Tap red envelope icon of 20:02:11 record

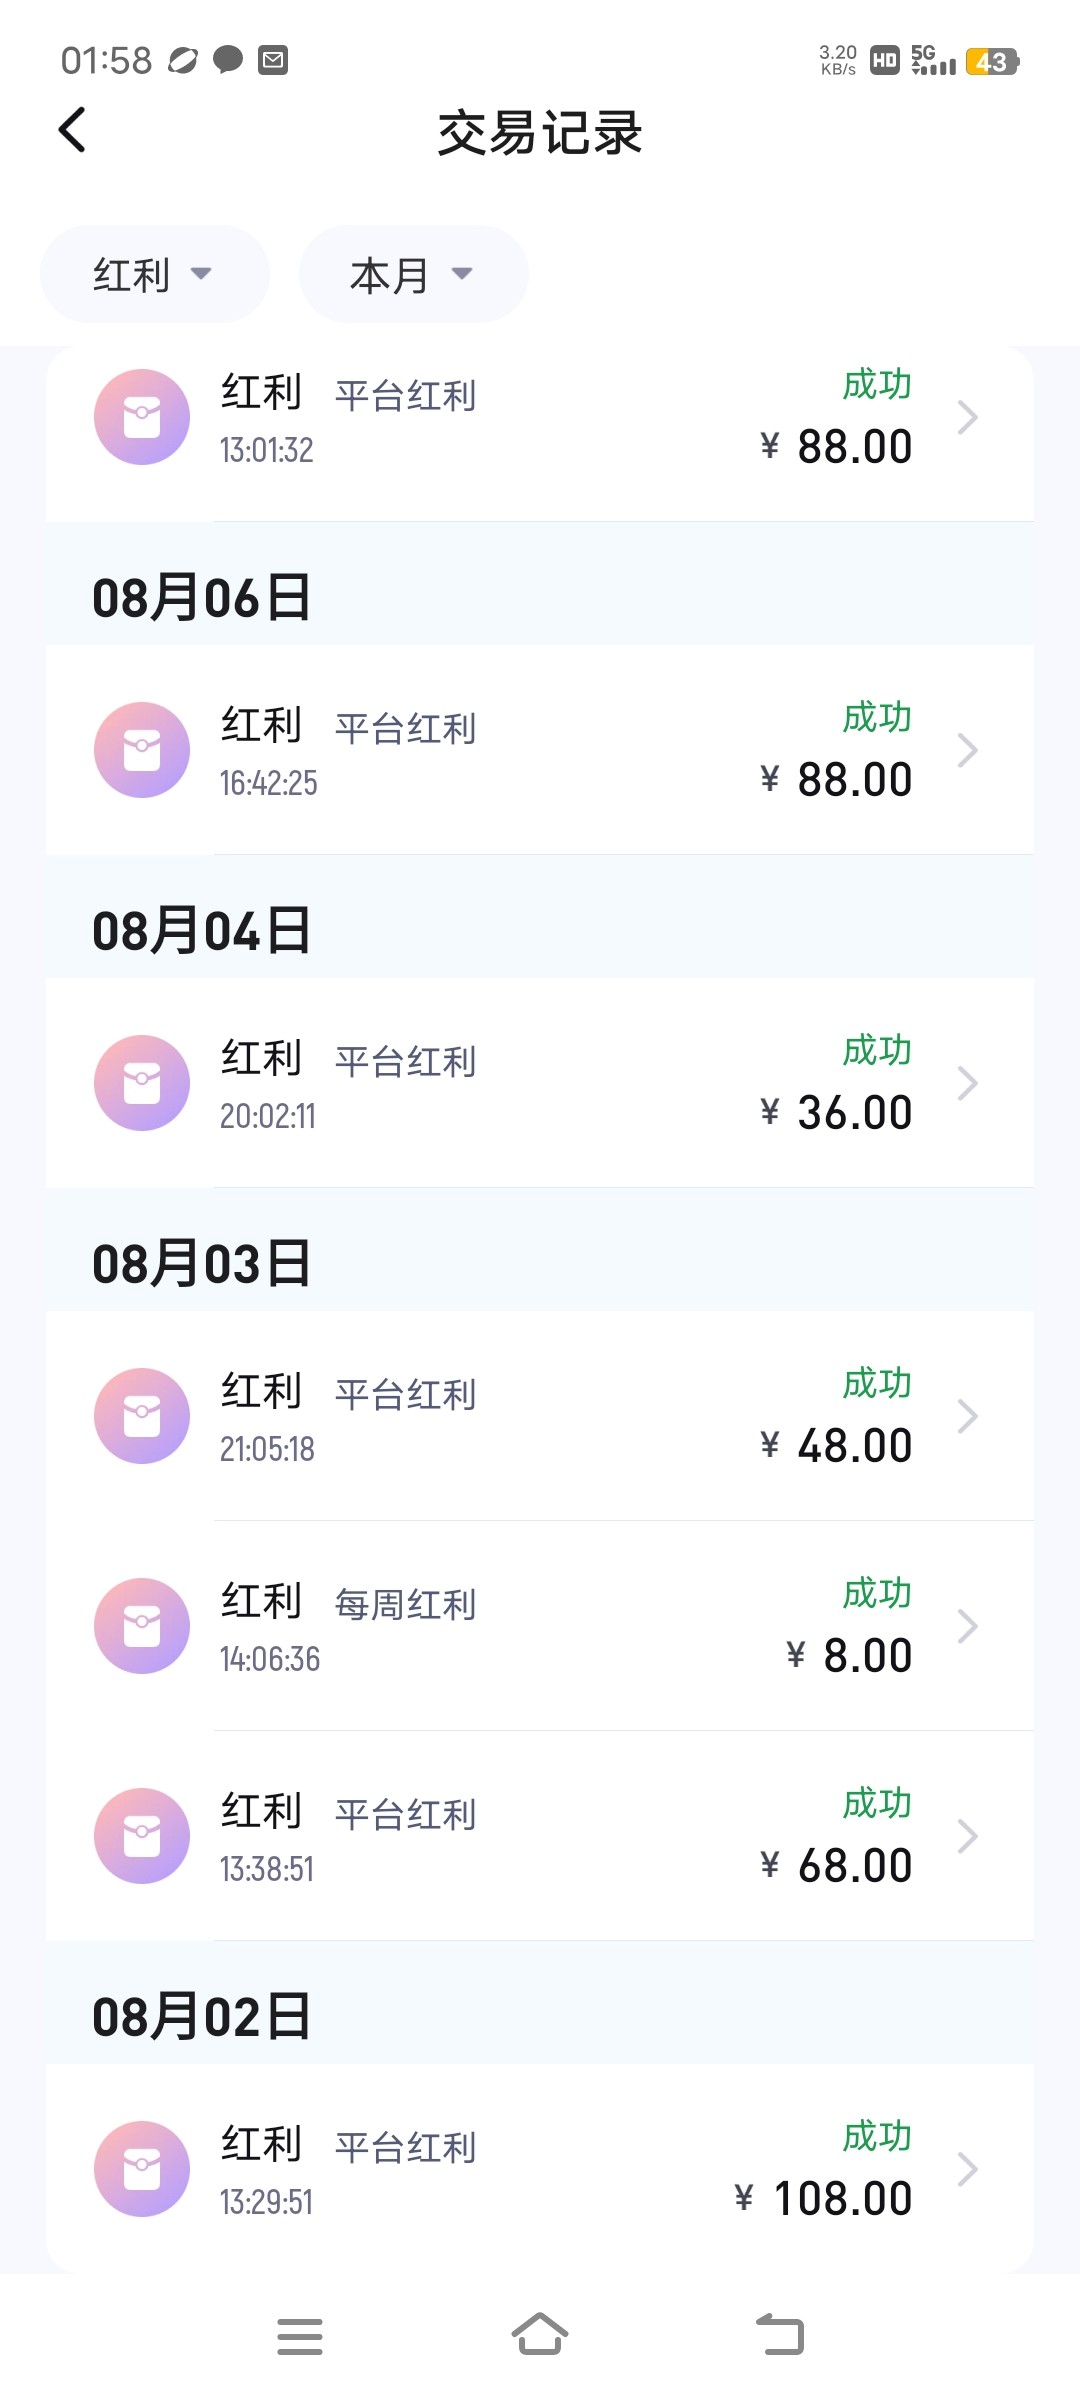pos(142,1083)
